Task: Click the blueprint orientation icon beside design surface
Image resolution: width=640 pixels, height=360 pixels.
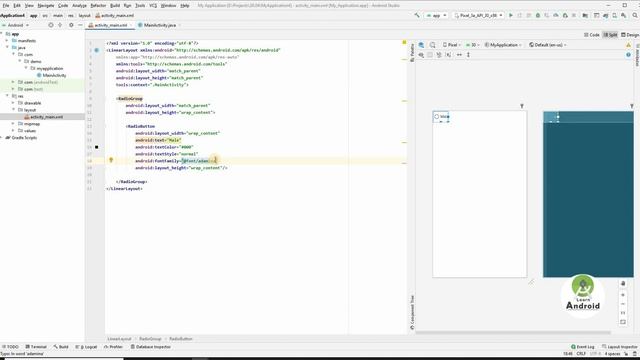Action: [x=433, y=45]
